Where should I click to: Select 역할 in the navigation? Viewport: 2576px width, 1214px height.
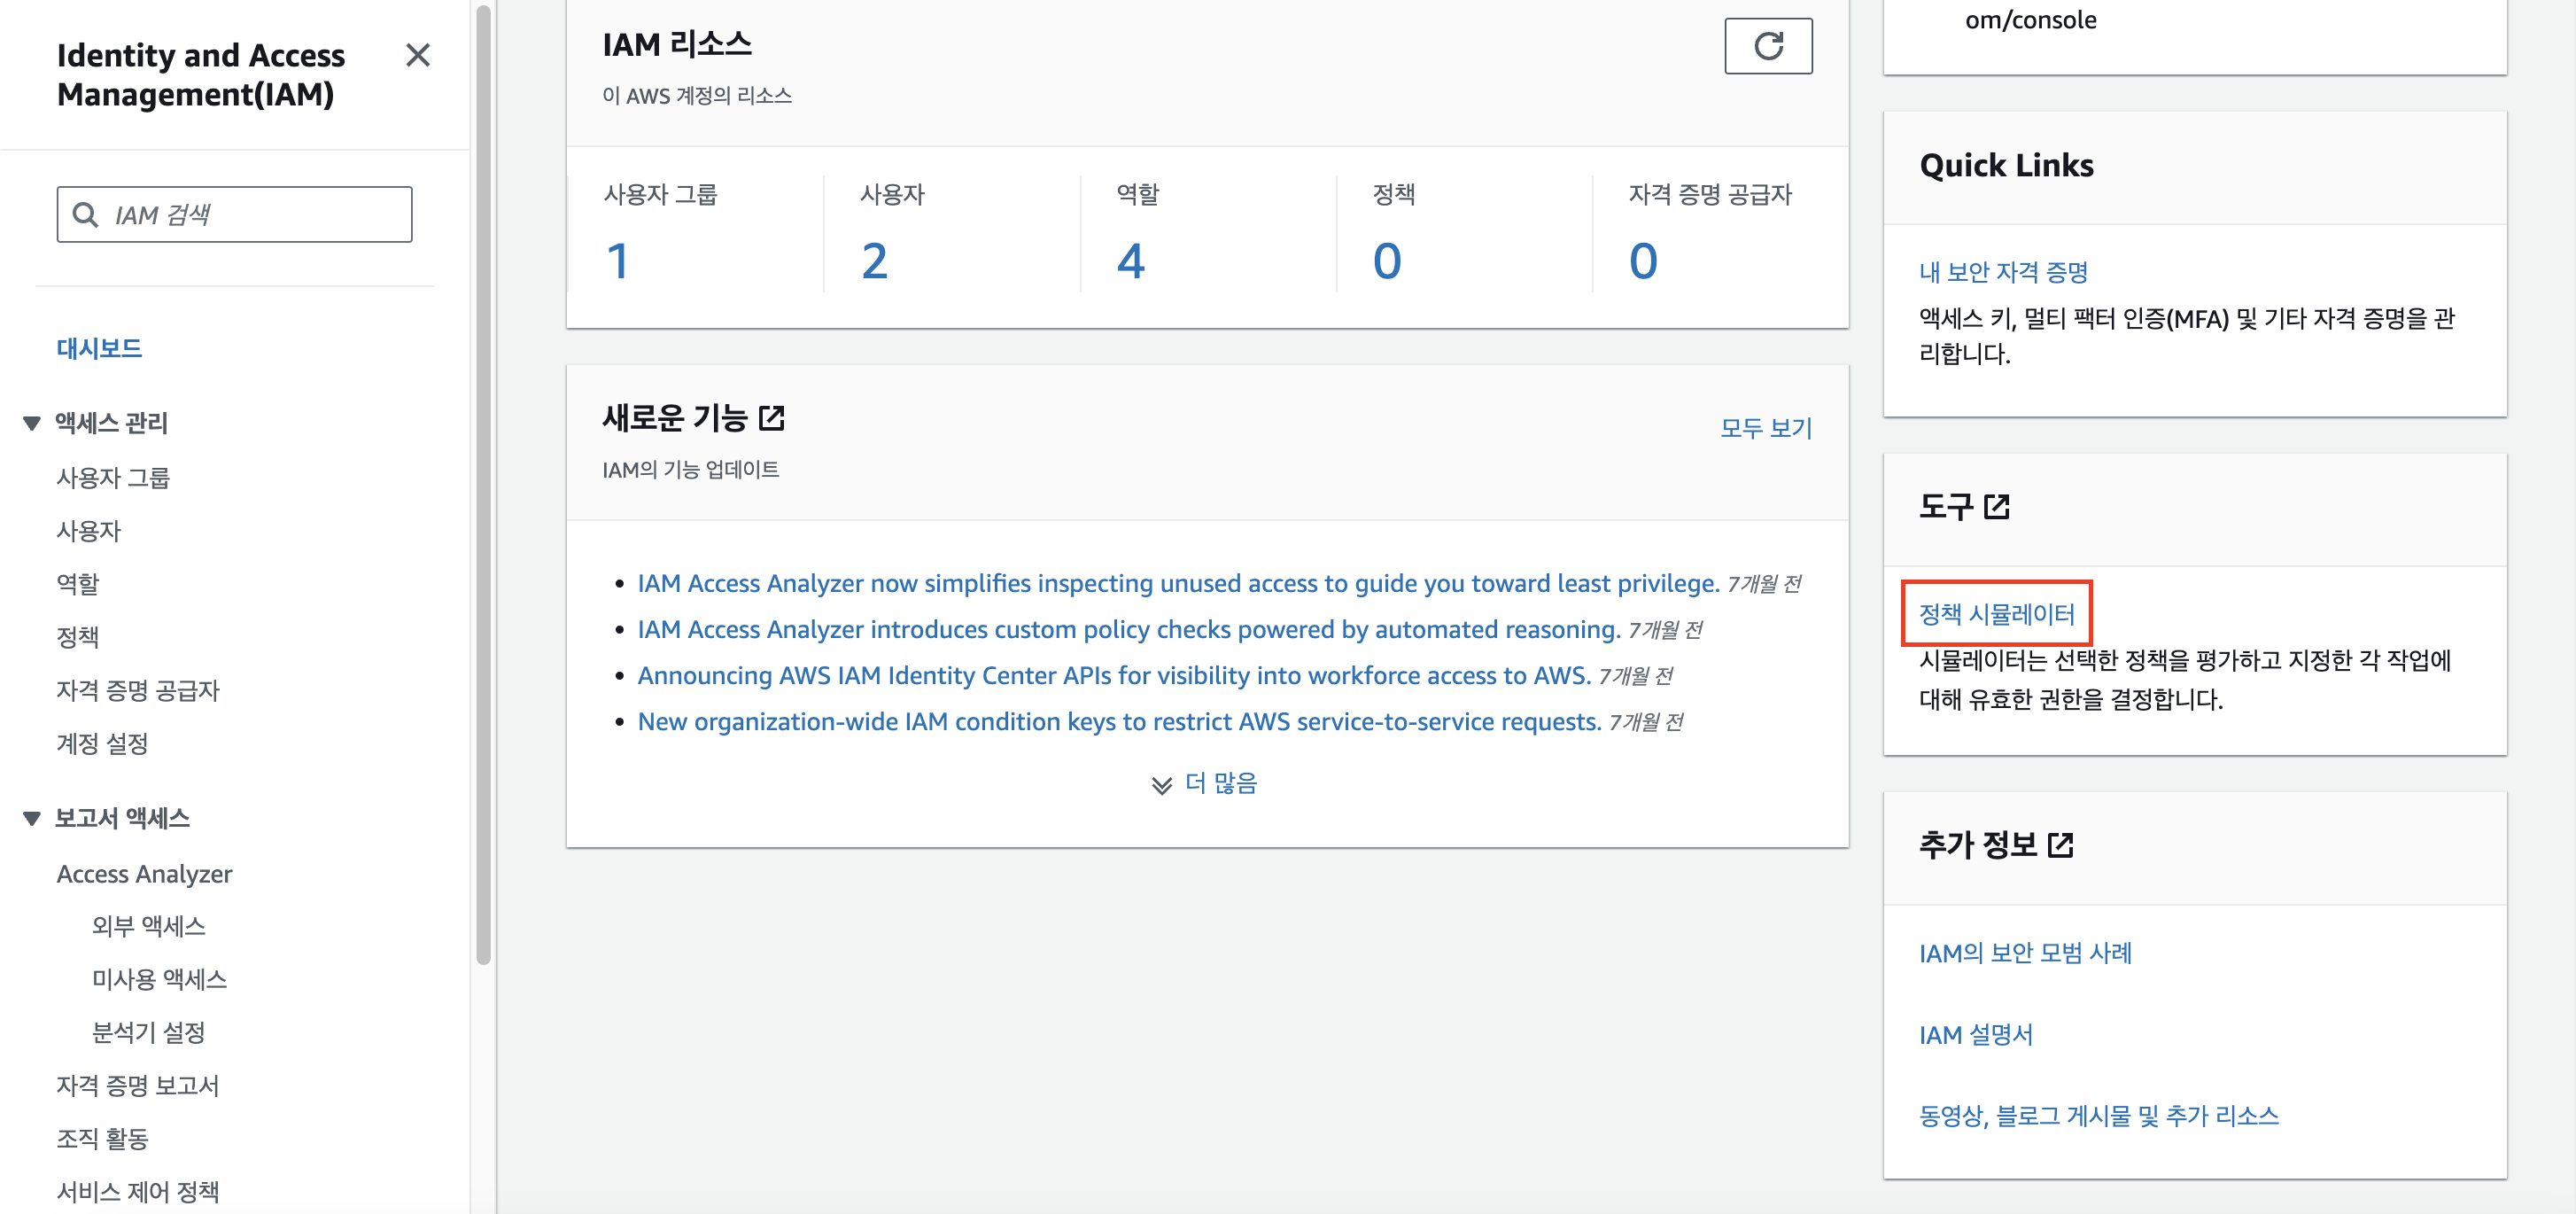pyautogui.click(x=78, y=584)
